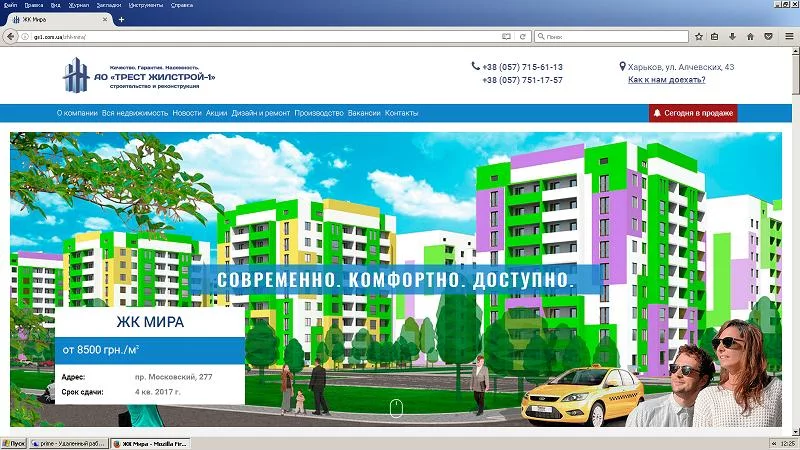Open the Акции page
Image resolution: width=800 pixels, height=450 pixels.
pos(216,113)
